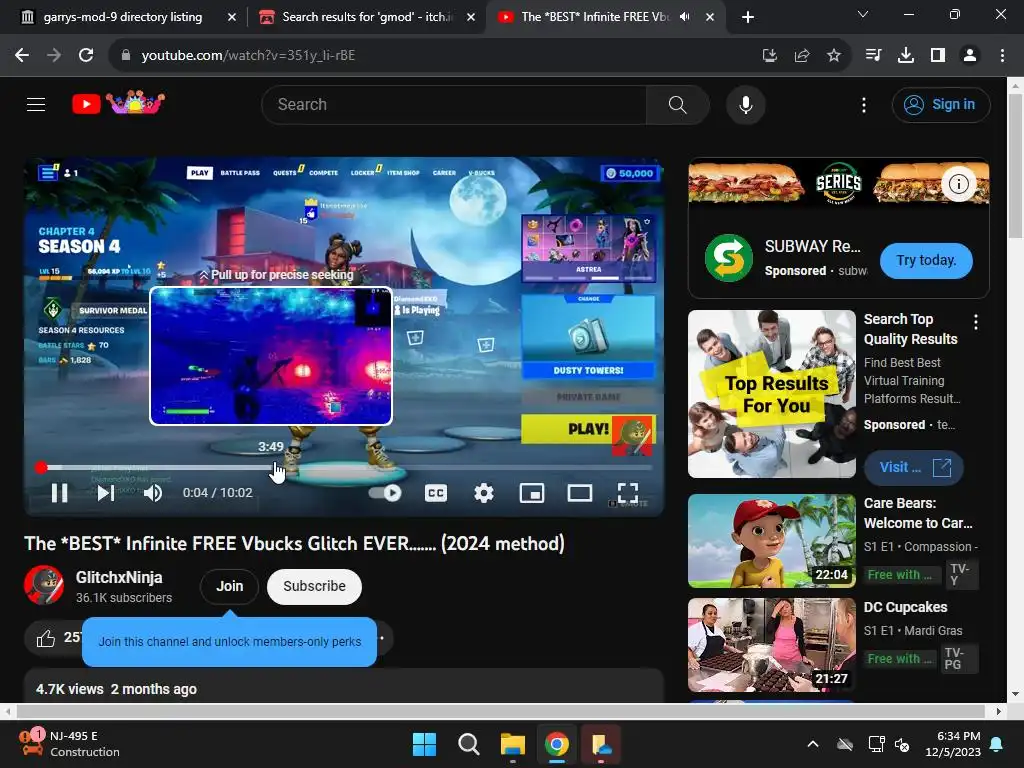Viewport: 1024px width, 768px height.
Task: Select the YouTube Vbucks video tab
Action: pos(594,17)
